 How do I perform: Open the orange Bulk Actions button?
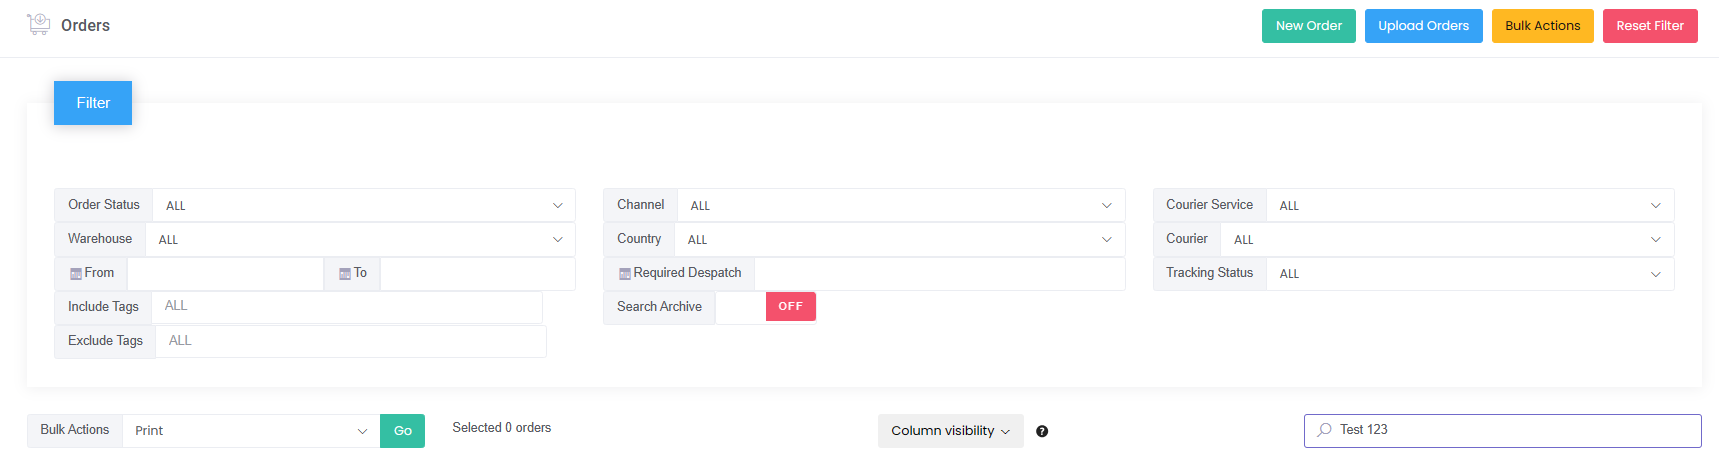click(x=1543, y=26)
